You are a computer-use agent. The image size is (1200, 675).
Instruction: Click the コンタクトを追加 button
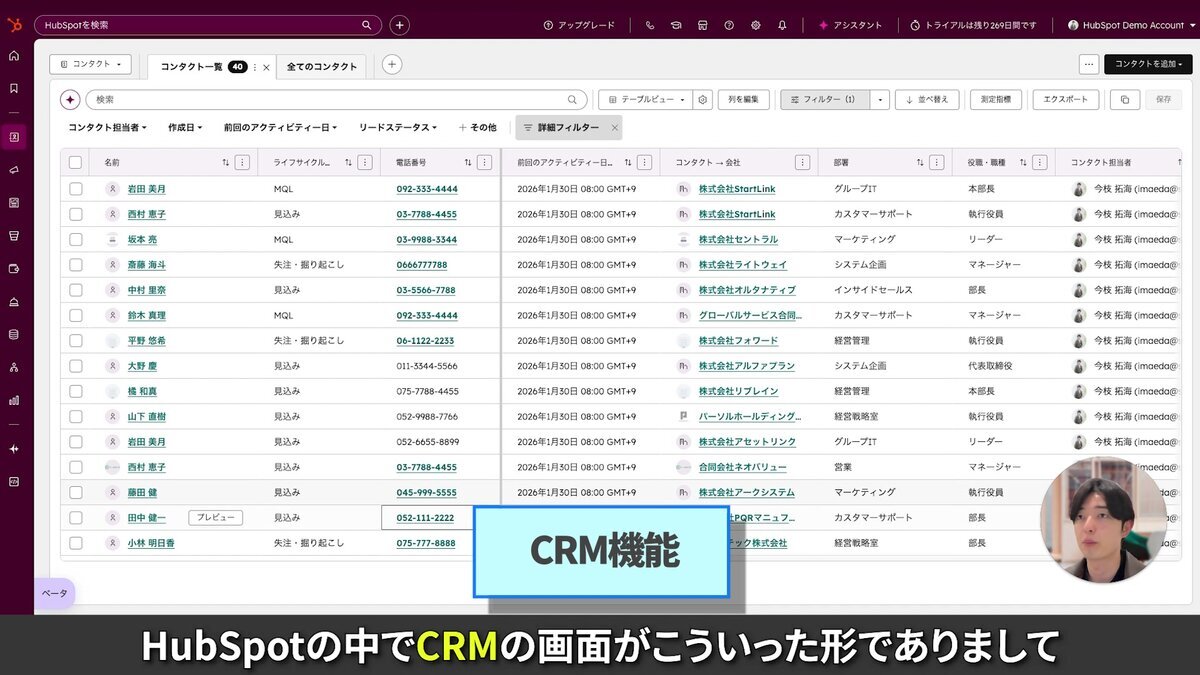pyautogui.click(x=1146, y=62)
